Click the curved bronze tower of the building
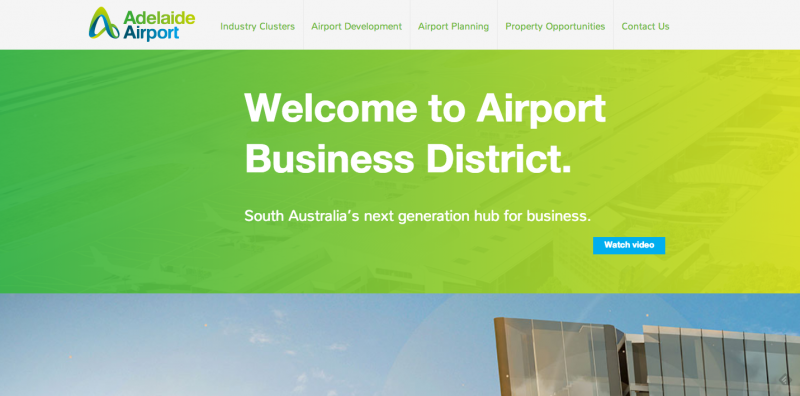 pos(558,356)
